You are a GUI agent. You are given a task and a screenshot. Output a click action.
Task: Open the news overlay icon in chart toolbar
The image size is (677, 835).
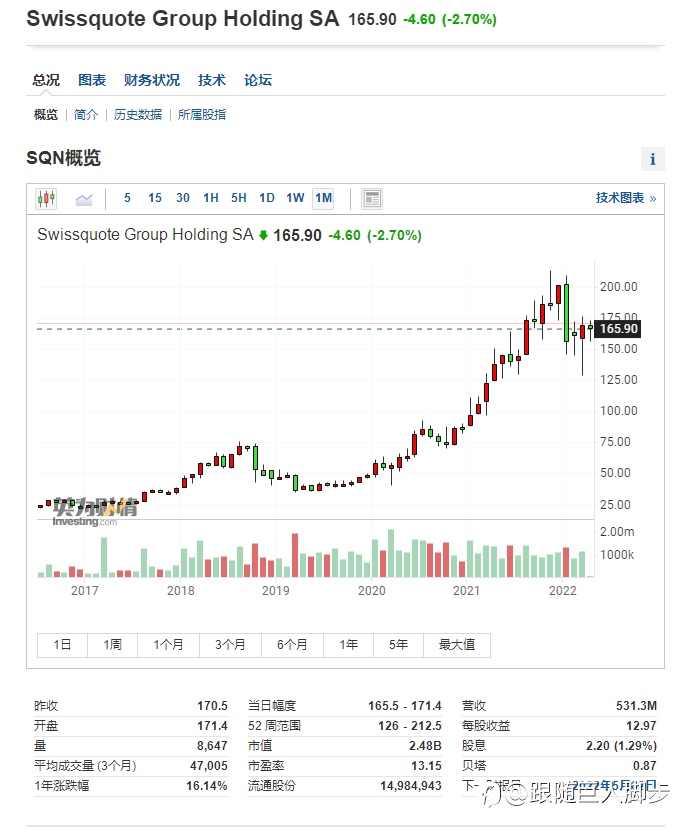(x=372, y=199)
